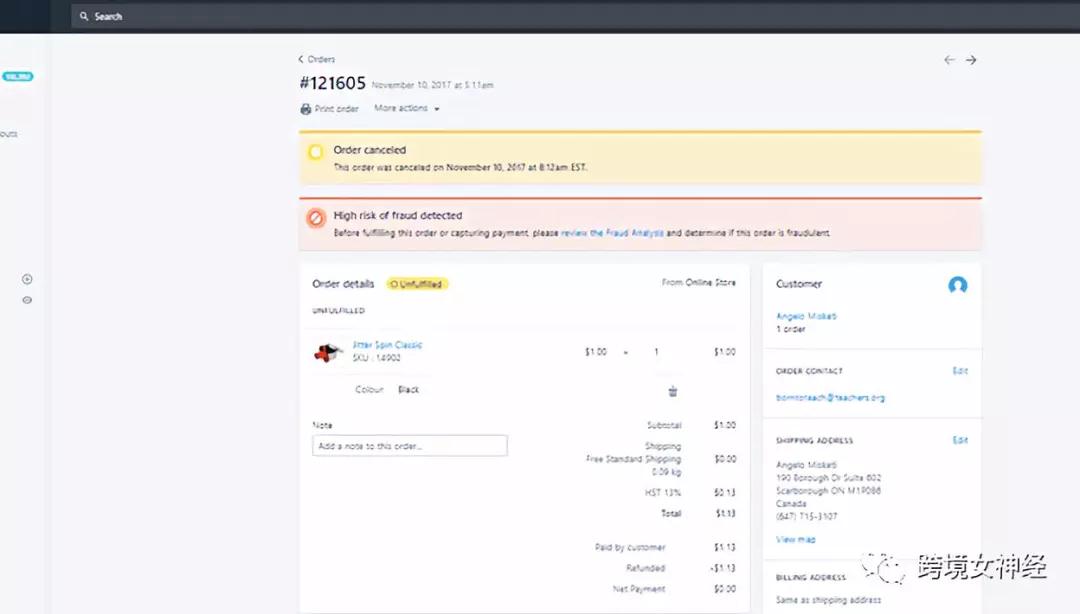Click the high risk fraud warning icon
1080x614 pixels.
[316, 217]
